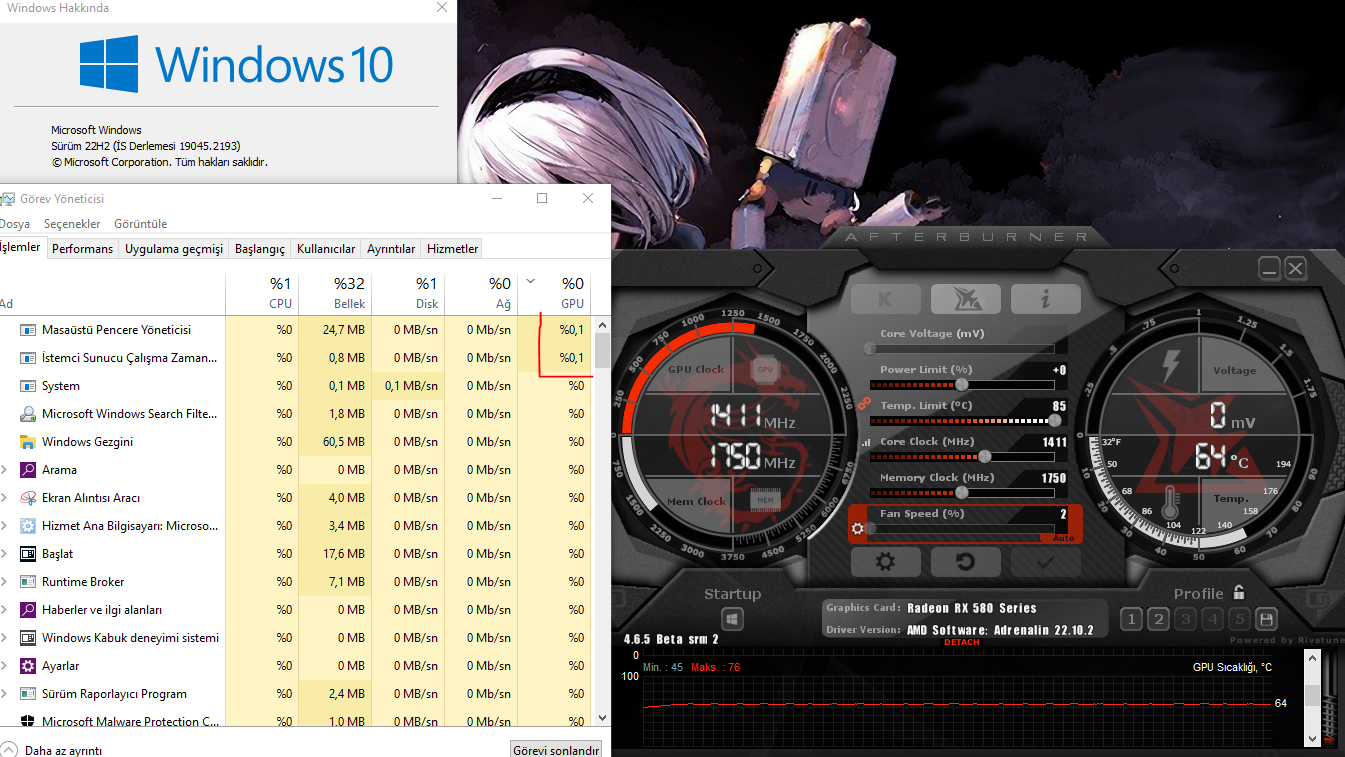The width and height of the screenshot is (1345, 757).
Task: Click the thermometer icon in the temperature gauge
Action: point(1172,503)
